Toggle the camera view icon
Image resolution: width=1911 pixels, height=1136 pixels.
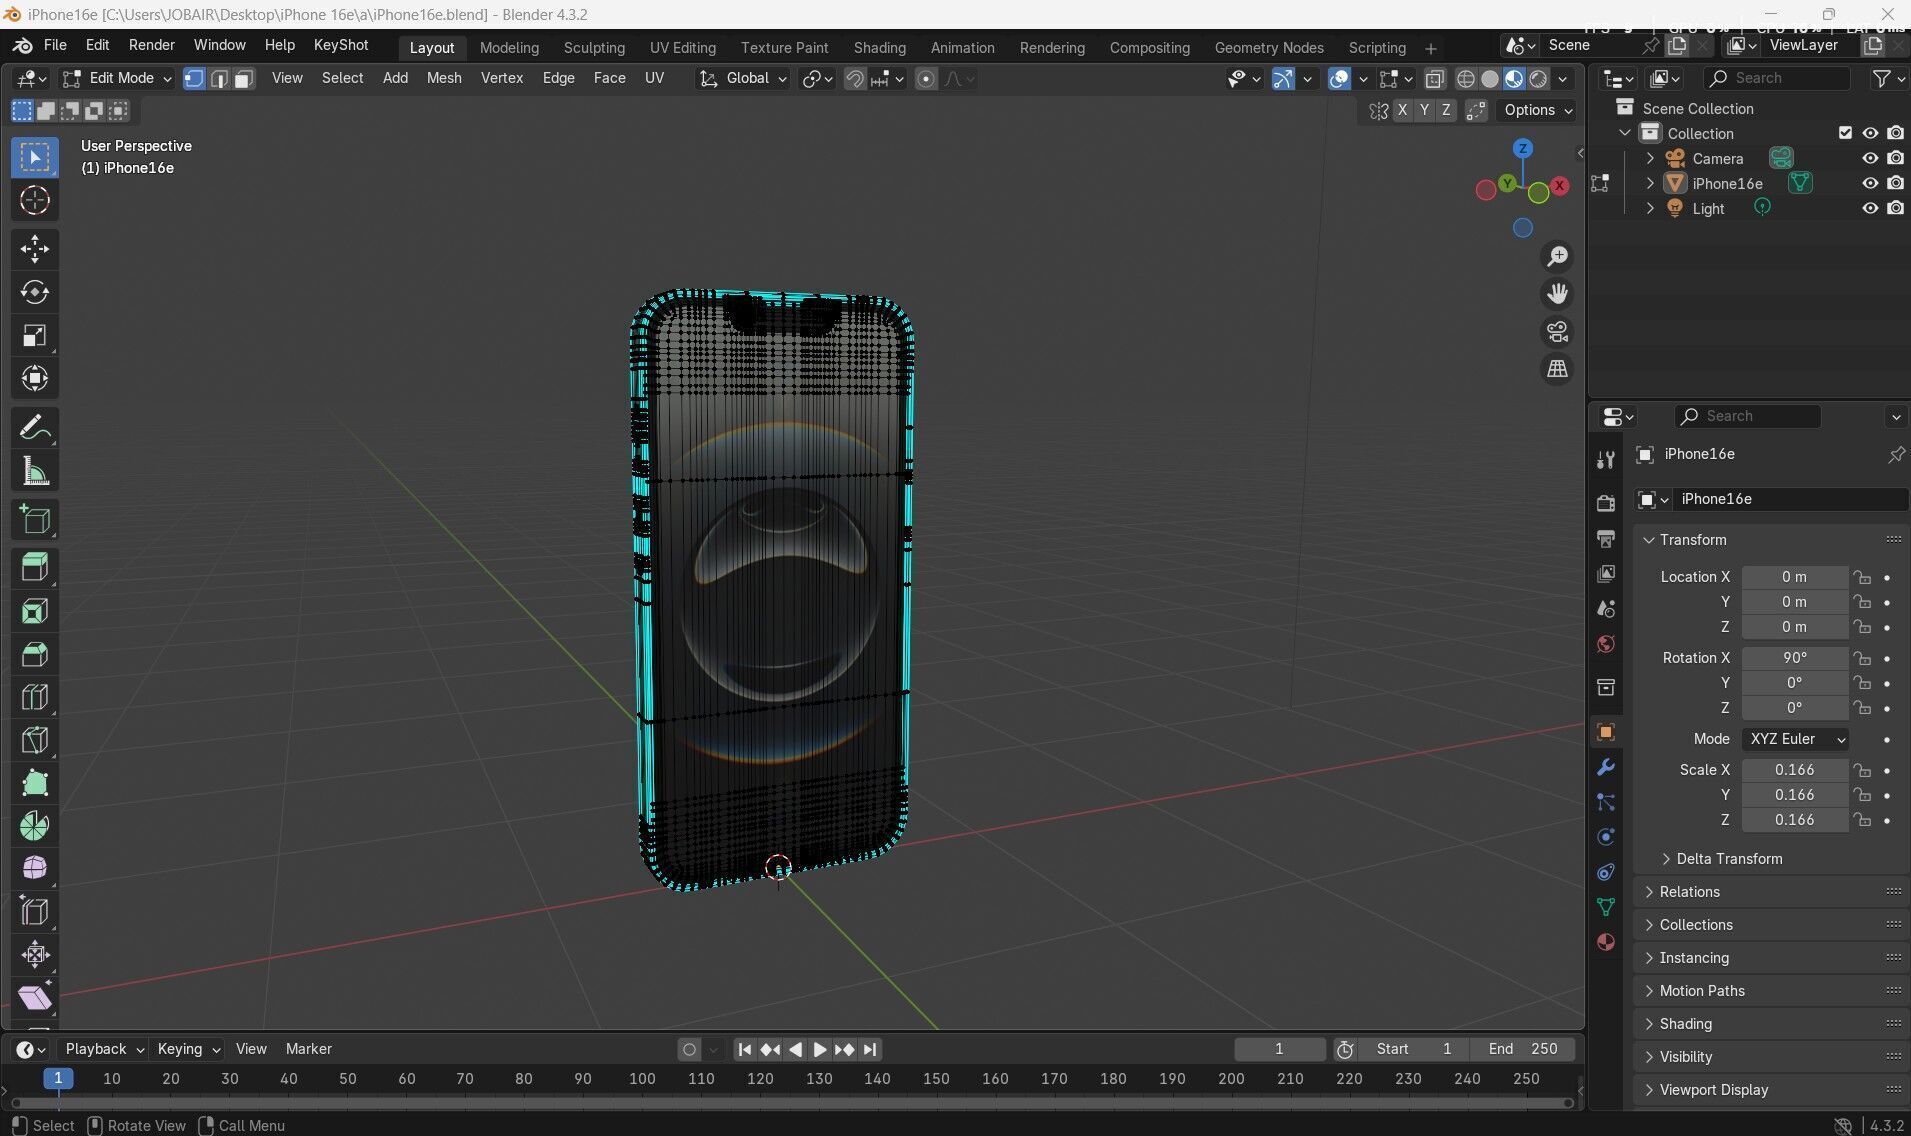(x=1557, y=331)
